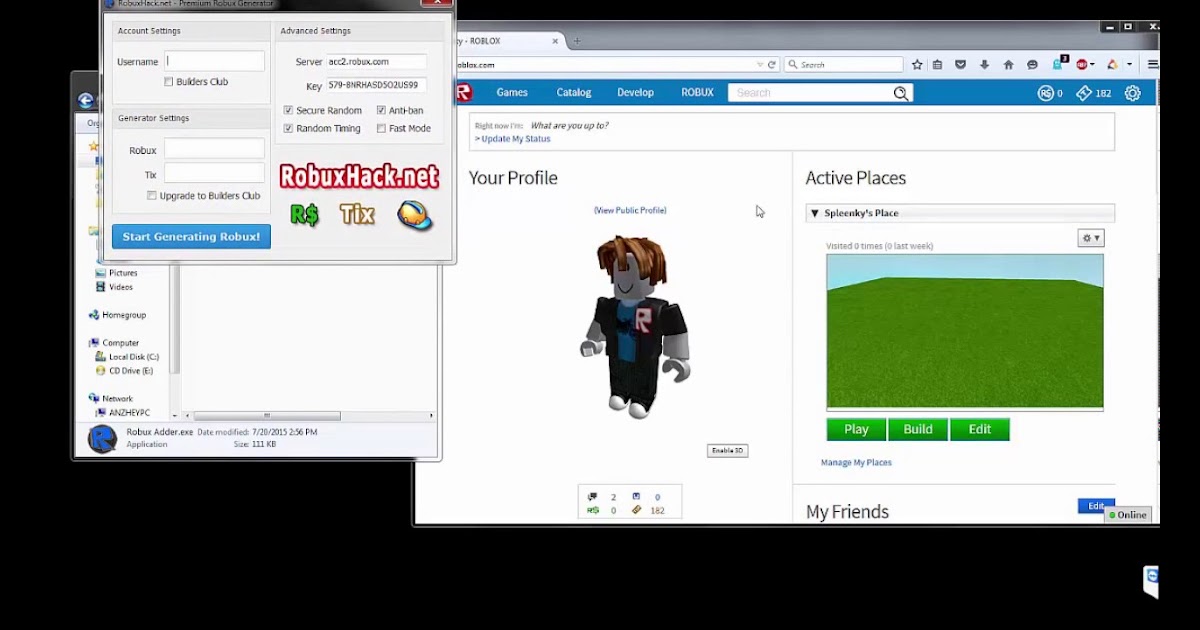The width and height of the screenshot is (1200, 630).
Task: Go to browser home page icon
Action: [1008, 64]
